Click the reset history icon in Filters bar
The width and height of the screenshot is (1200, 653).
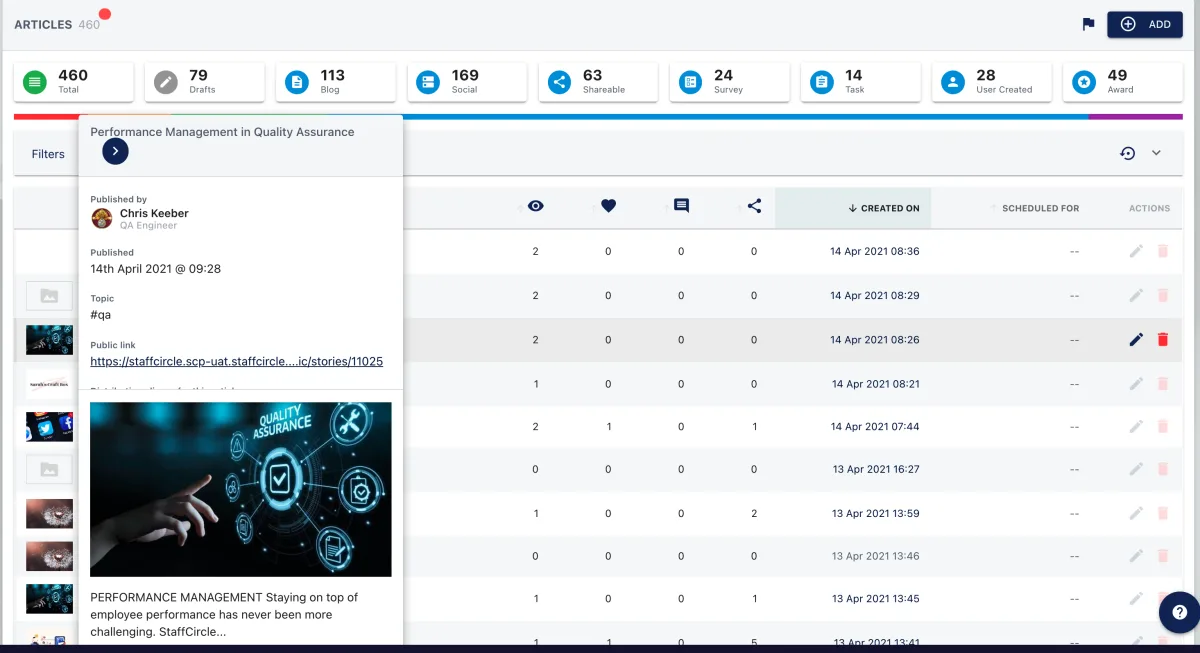click(x=1127, y=153)
